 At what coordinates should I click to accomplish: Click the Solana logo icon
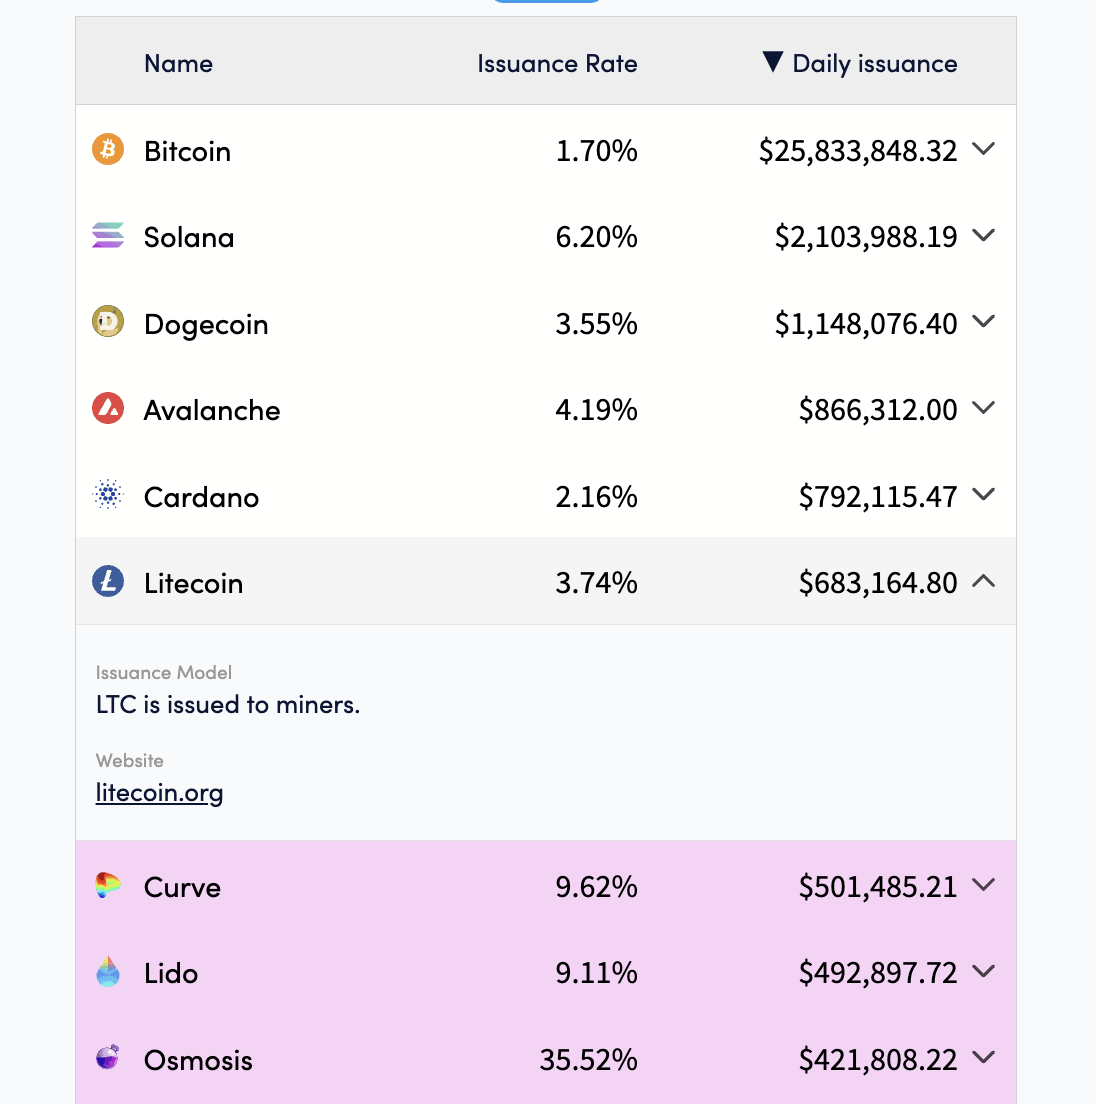coord(108,236)
